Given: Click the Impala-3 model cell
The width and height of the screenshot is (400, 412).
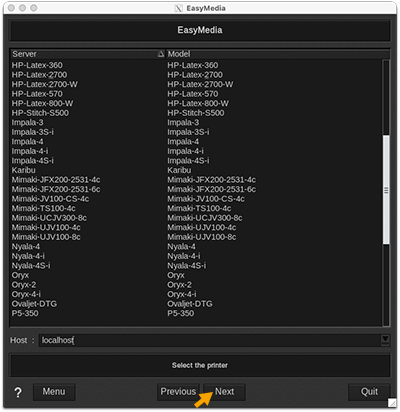Looking at the screenshot, I should click(183, 123).
